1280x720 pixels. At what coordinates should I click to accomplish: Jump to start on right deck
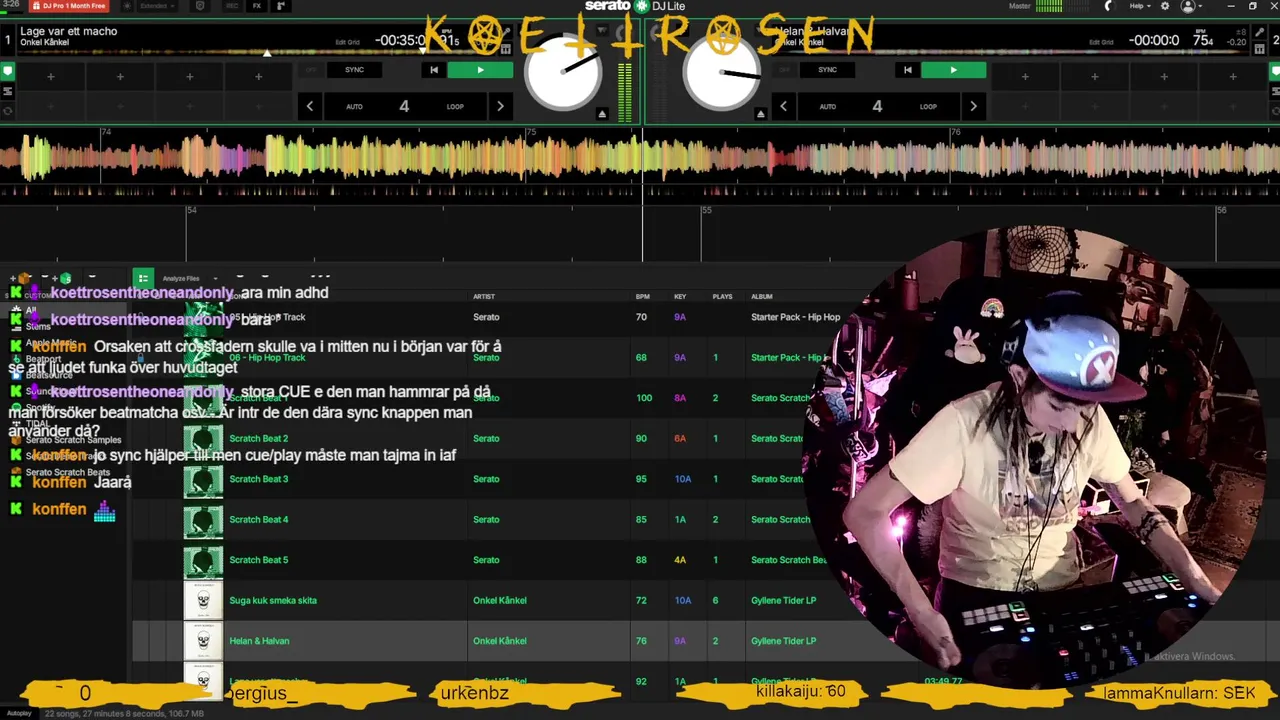point(907,70)
